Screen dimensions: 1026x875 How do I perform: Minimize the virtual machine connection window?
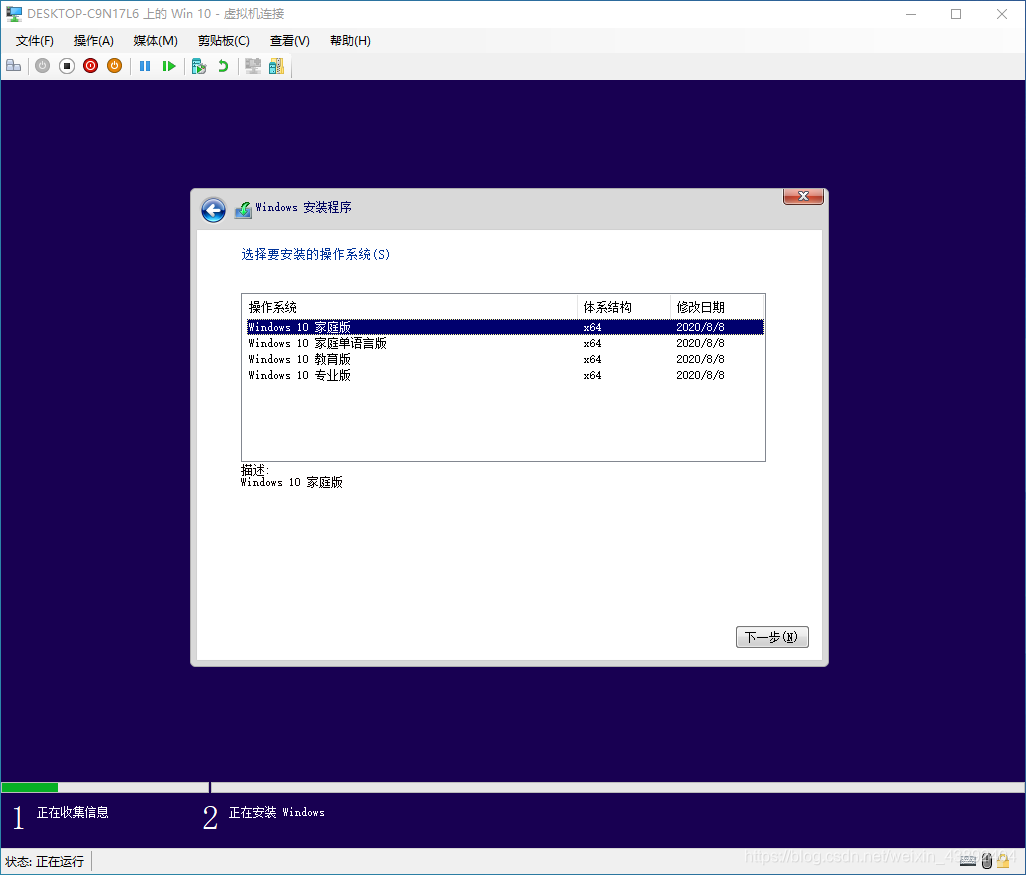(911, 14)
